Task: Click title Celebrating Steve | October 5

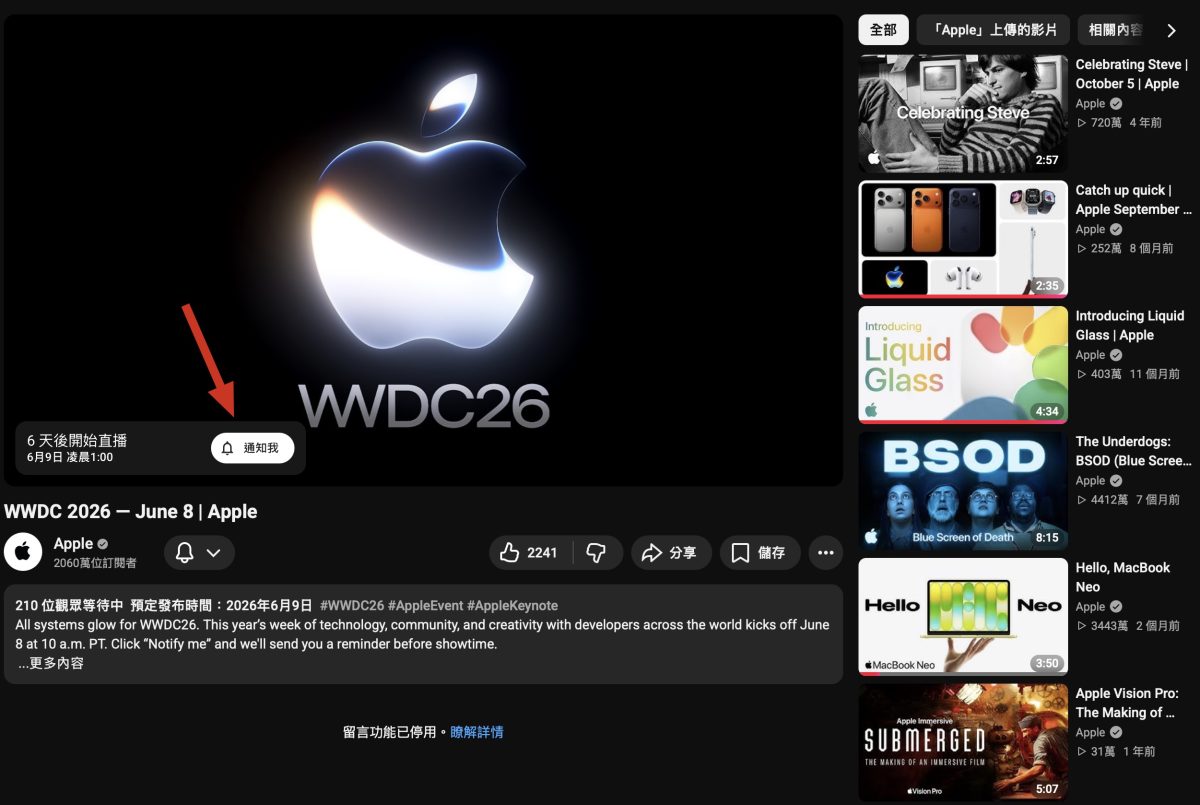Action: 1132,74
